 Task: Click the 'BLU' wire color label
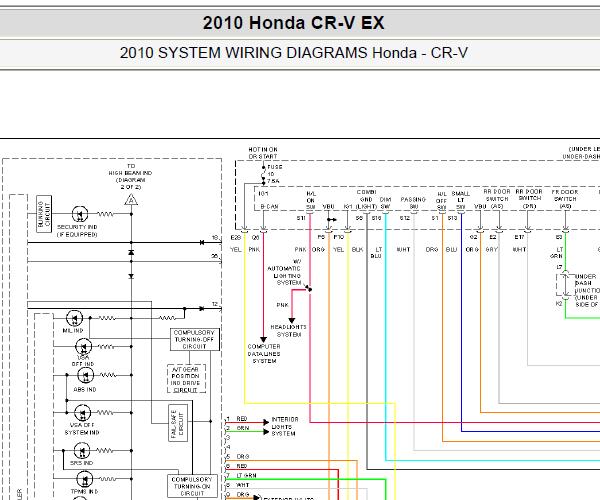point(452,249)
